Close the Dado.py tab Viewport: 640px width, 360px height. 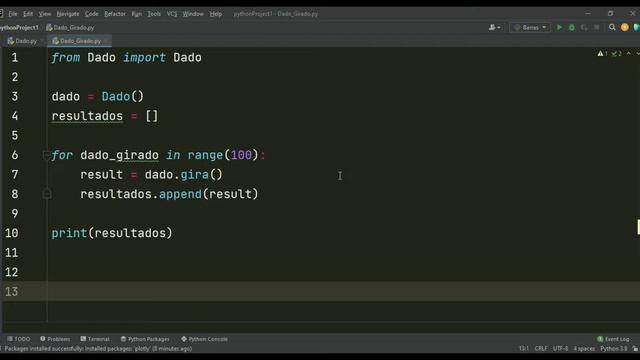[x=42, y=41]
